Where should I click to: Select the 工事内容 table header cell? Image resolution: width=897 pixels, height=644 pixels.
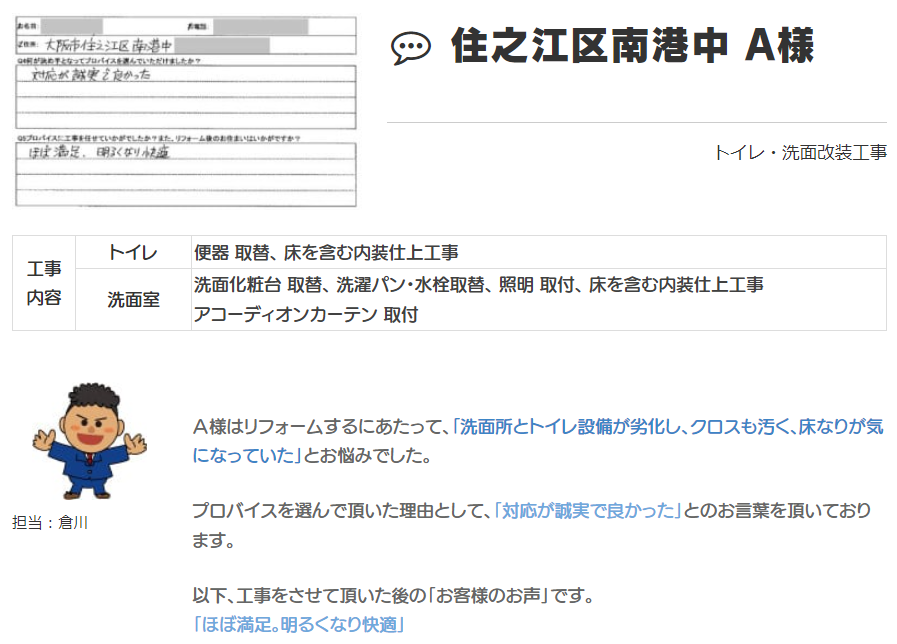click(44, 283)
